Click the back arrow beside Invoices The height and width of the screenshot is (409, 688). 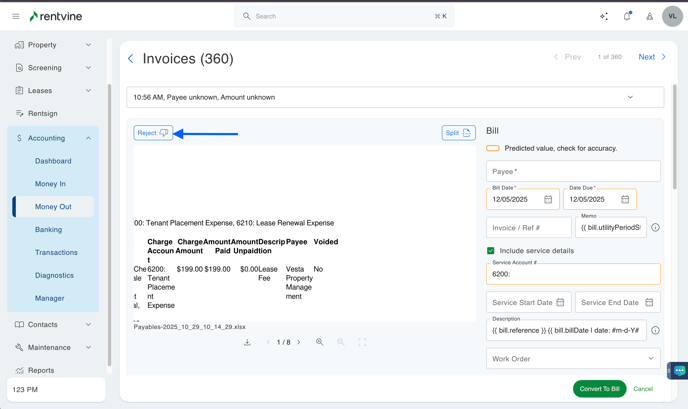click(x=131, y=59)
